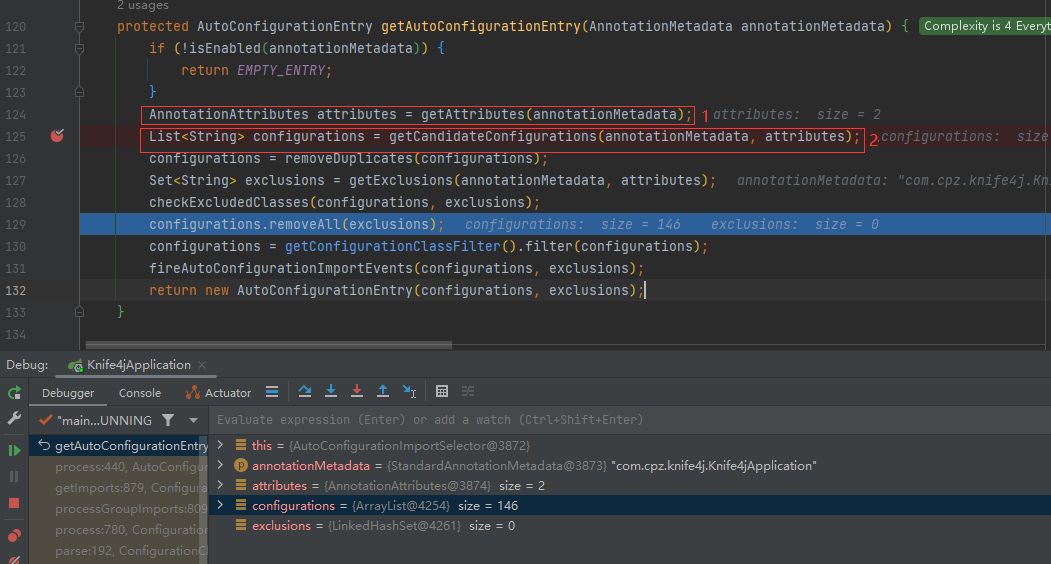Click 'size = 146' value in variables panel
This screenshot has width=1051, height=564.
[488, 506]
